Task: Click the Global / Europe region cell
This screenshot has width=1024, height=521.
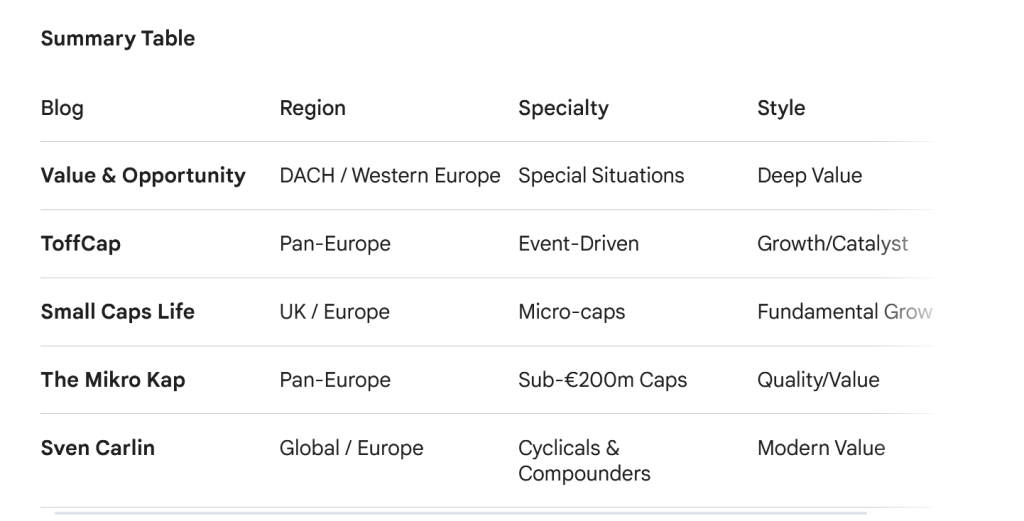Action: 351,448
